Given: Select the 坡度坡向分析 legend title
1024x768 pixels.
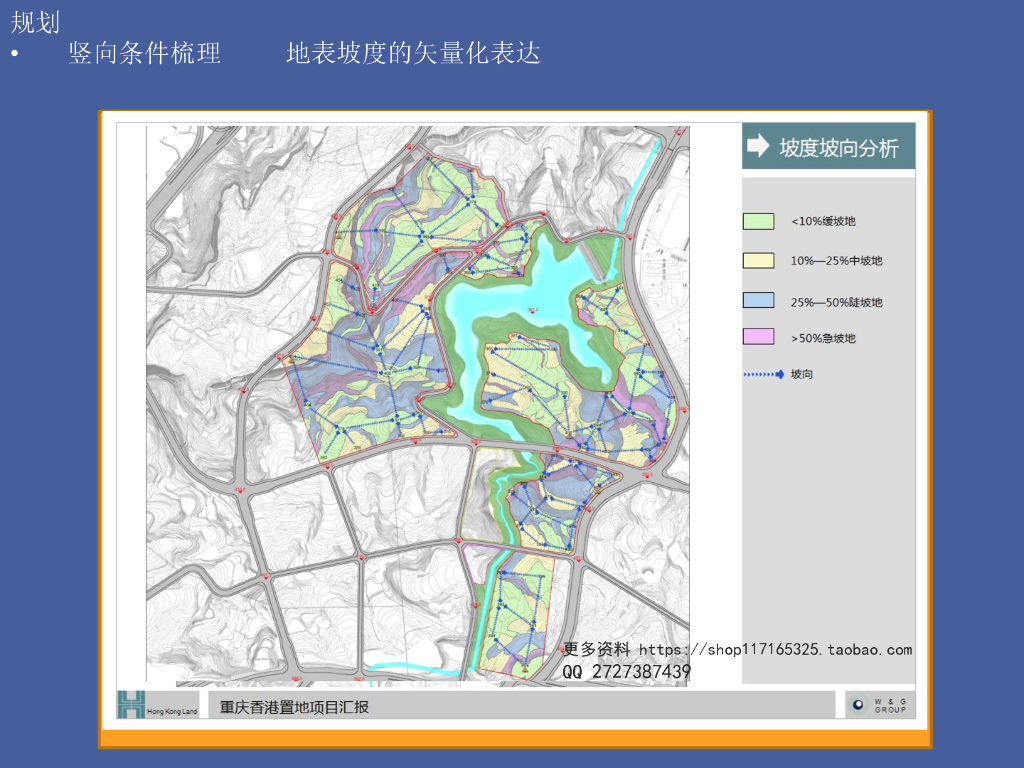Looking at the screenshot, I should 838,147.
